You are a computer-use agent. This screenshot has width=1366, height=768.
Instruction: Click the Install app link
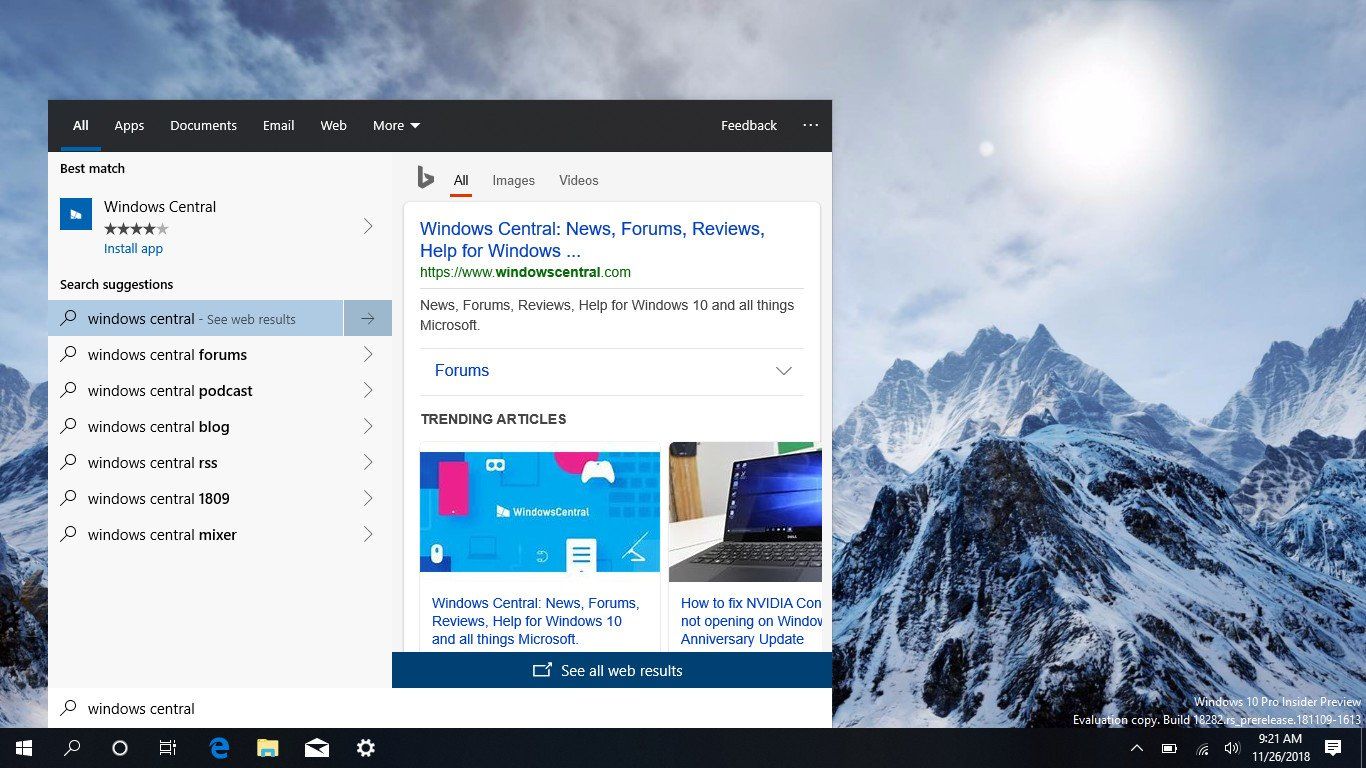[133, 248]
